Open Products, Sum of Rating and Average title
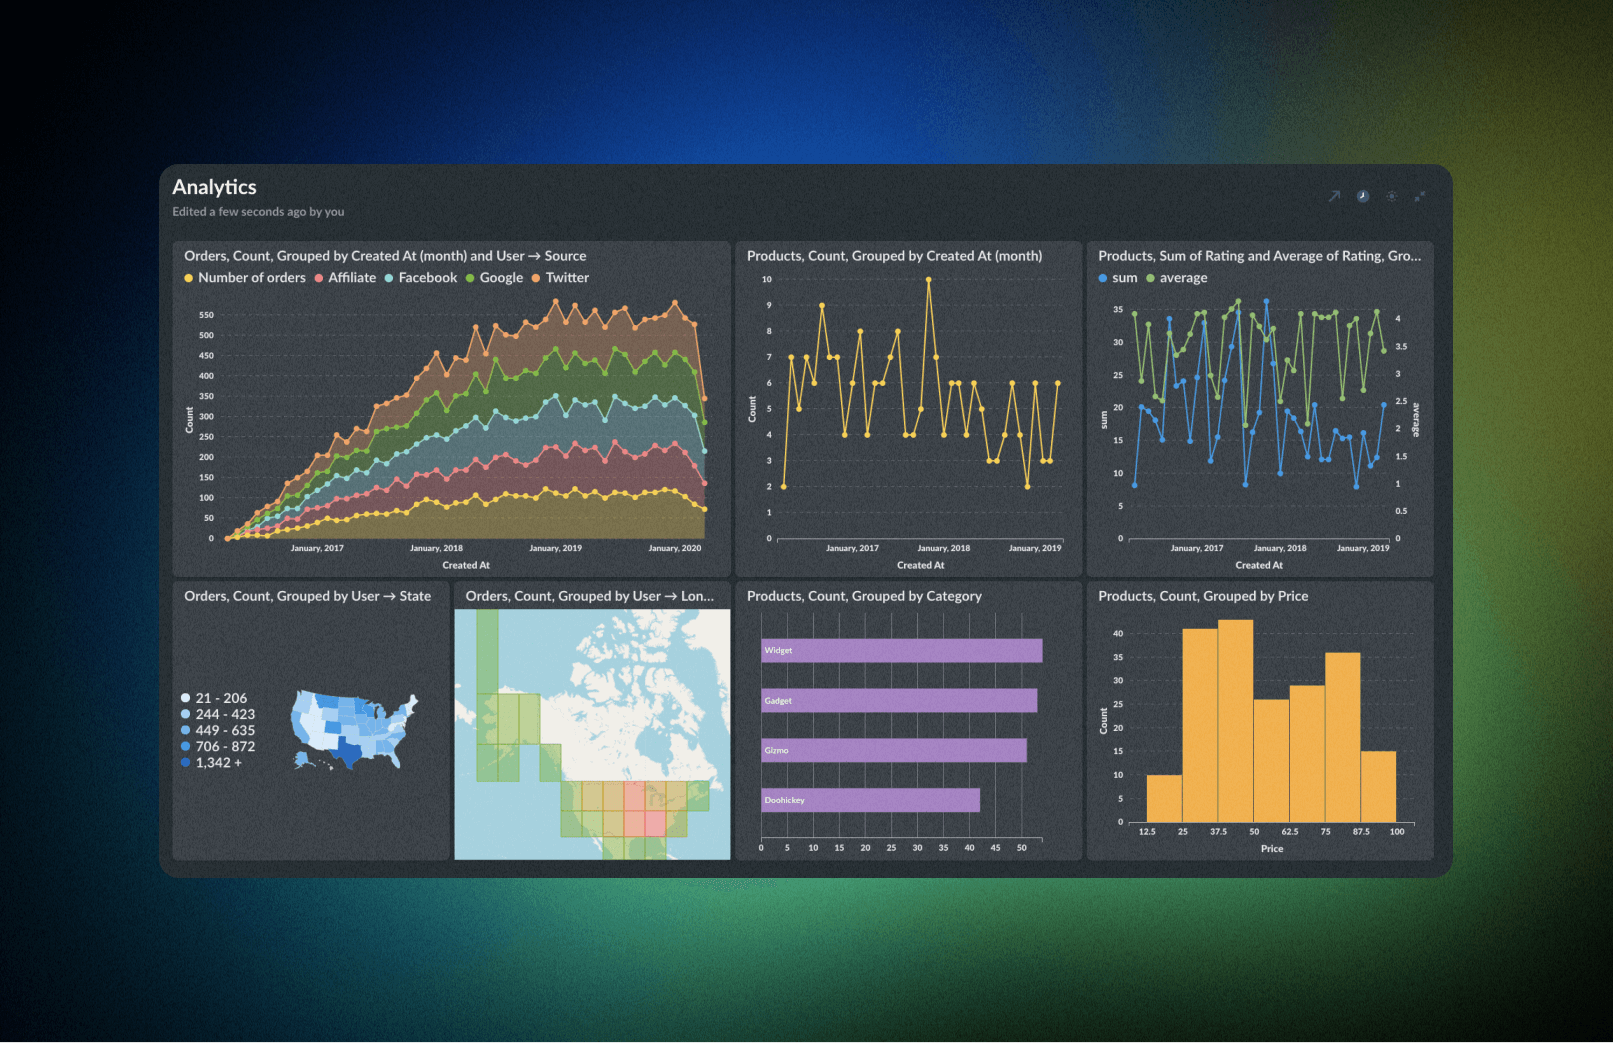 tap(1259, 256)
